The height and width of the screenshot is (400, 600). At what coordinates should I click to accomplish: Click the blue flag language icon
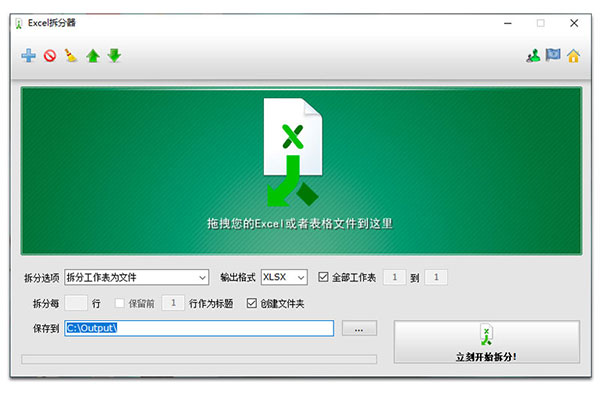(553, 56)
